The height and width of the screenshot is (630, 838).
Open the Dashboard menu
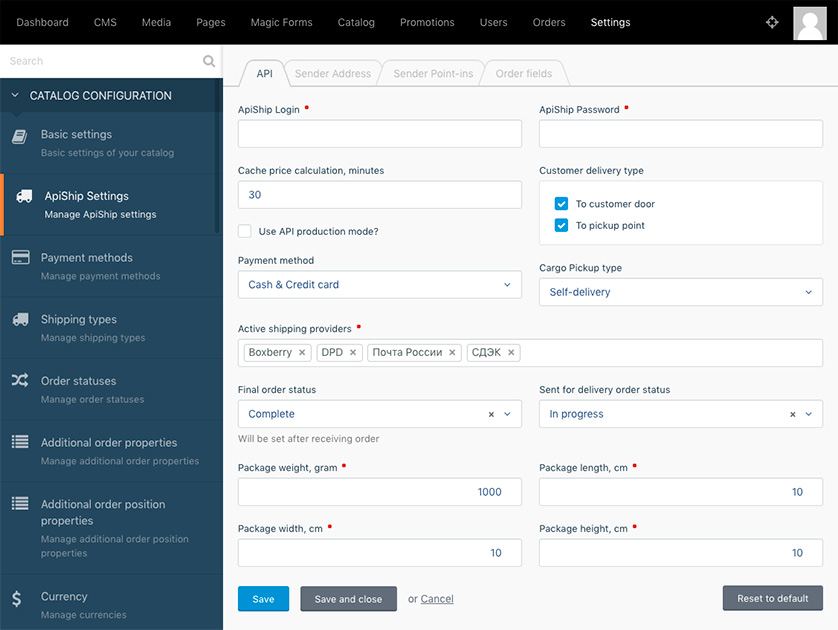coord(42,22)
